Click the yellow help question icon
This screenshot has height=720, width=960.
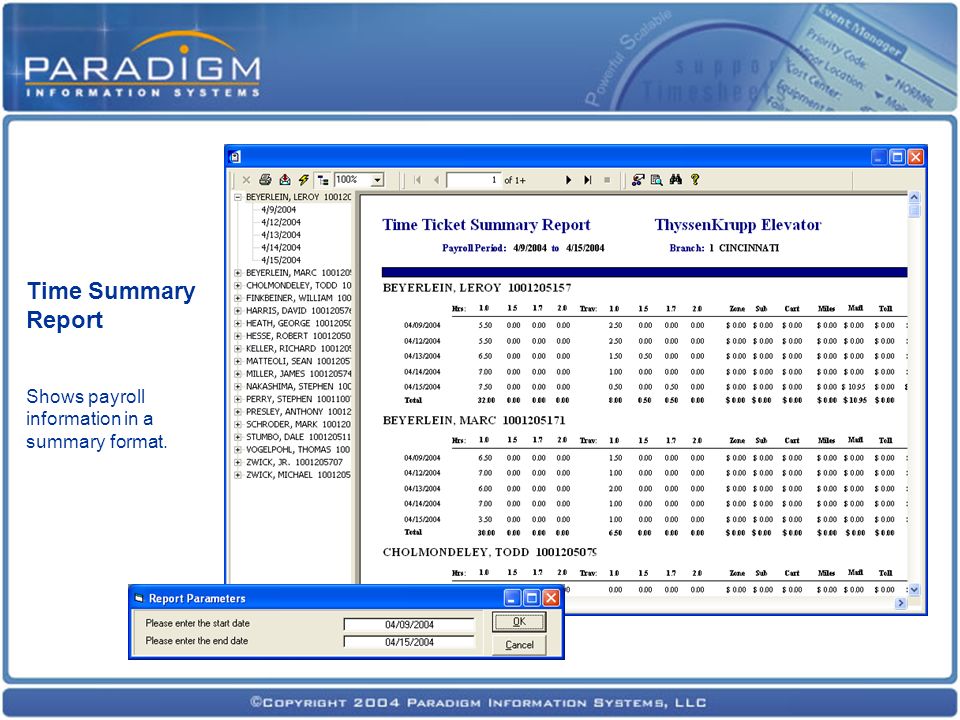coord(695,179)
